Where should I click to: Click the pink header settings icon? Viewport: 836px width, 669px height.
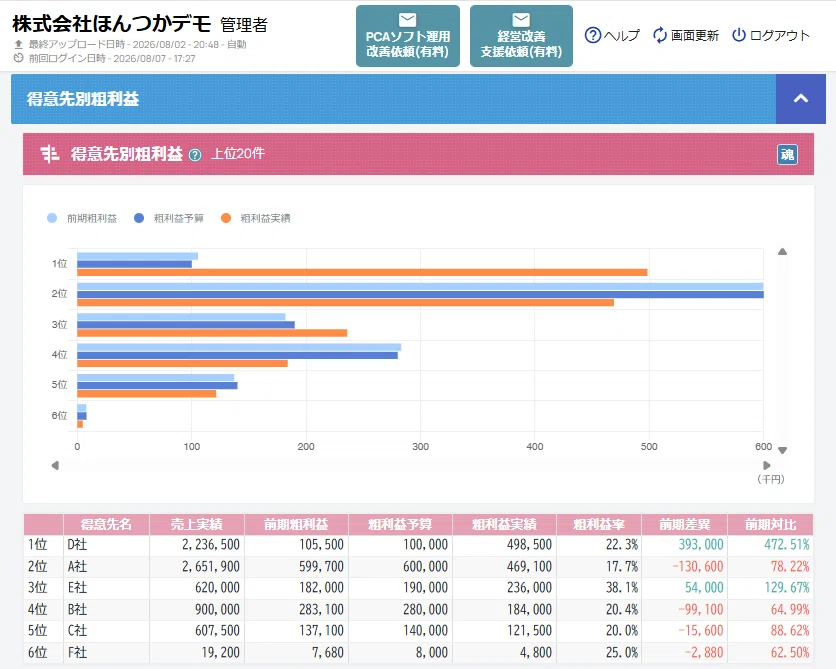[x=50, y=154]
